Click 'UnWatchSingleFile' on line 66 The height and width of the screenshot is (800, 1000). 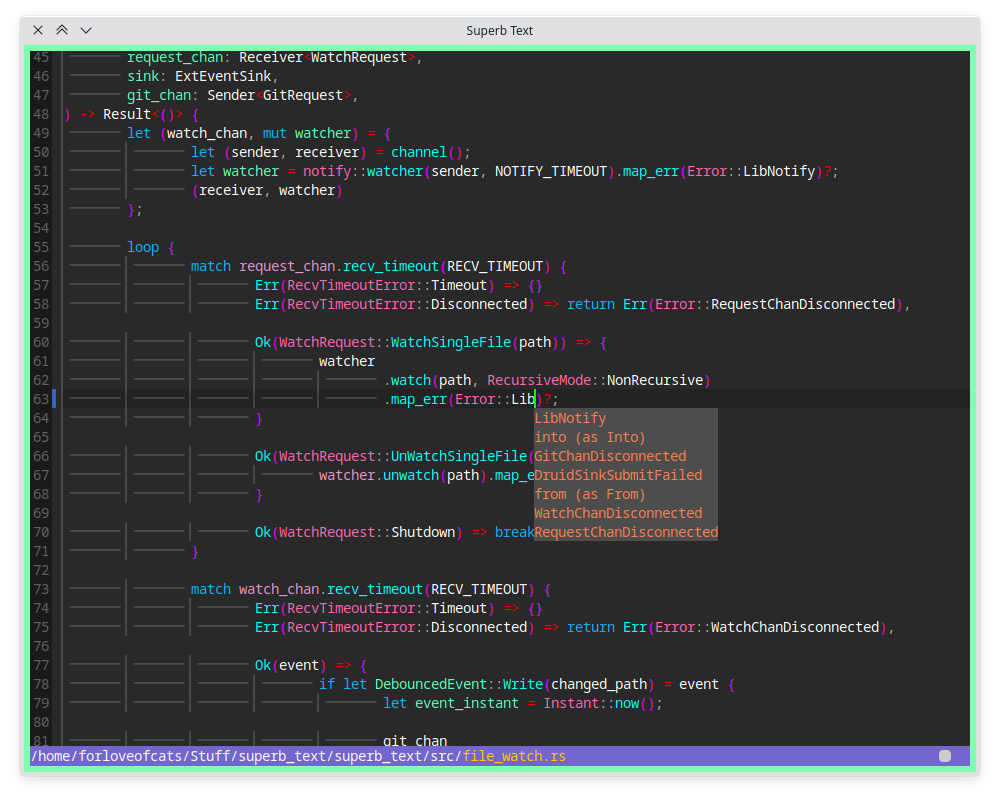(x=459, y=457)
